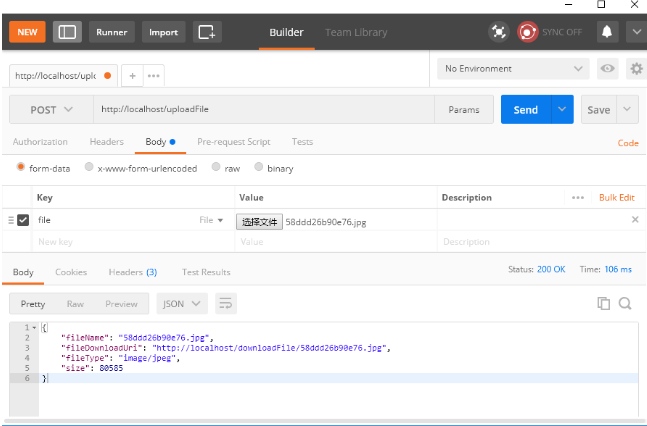Open the request Headers tab
This screenshot has height=426, width=647.
(x=106, y=142)
